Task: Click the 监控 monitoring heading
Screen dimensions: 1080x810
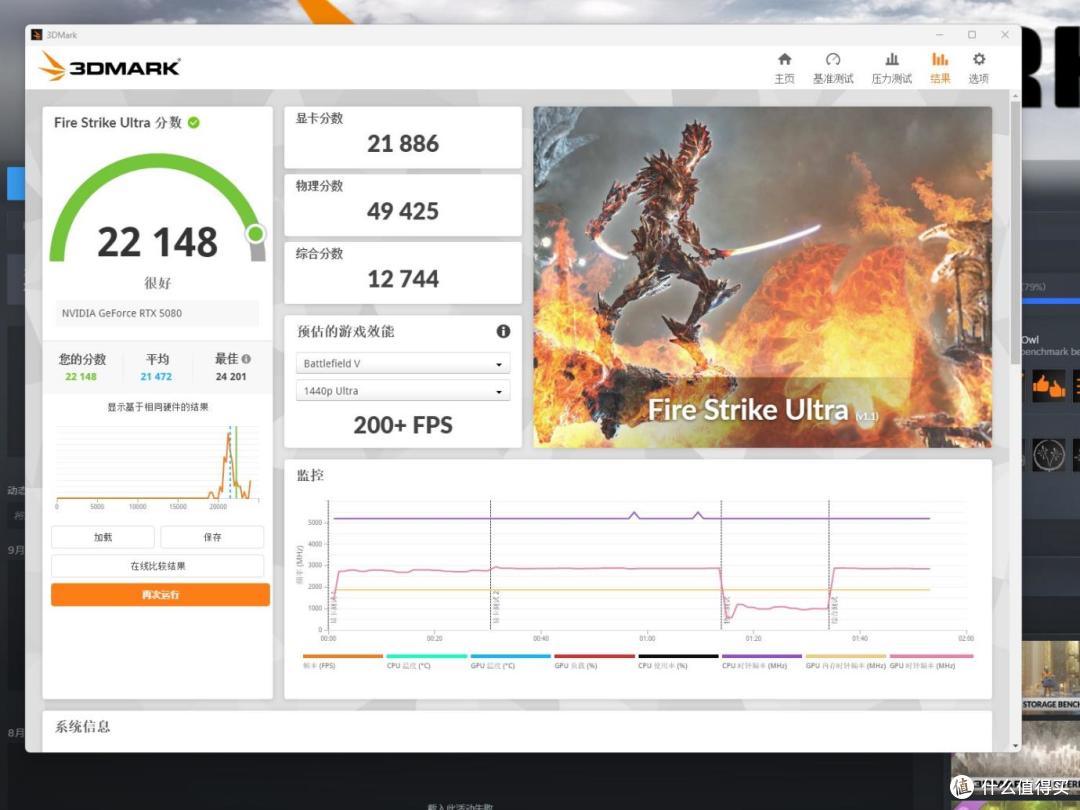Action: point(310,475)
